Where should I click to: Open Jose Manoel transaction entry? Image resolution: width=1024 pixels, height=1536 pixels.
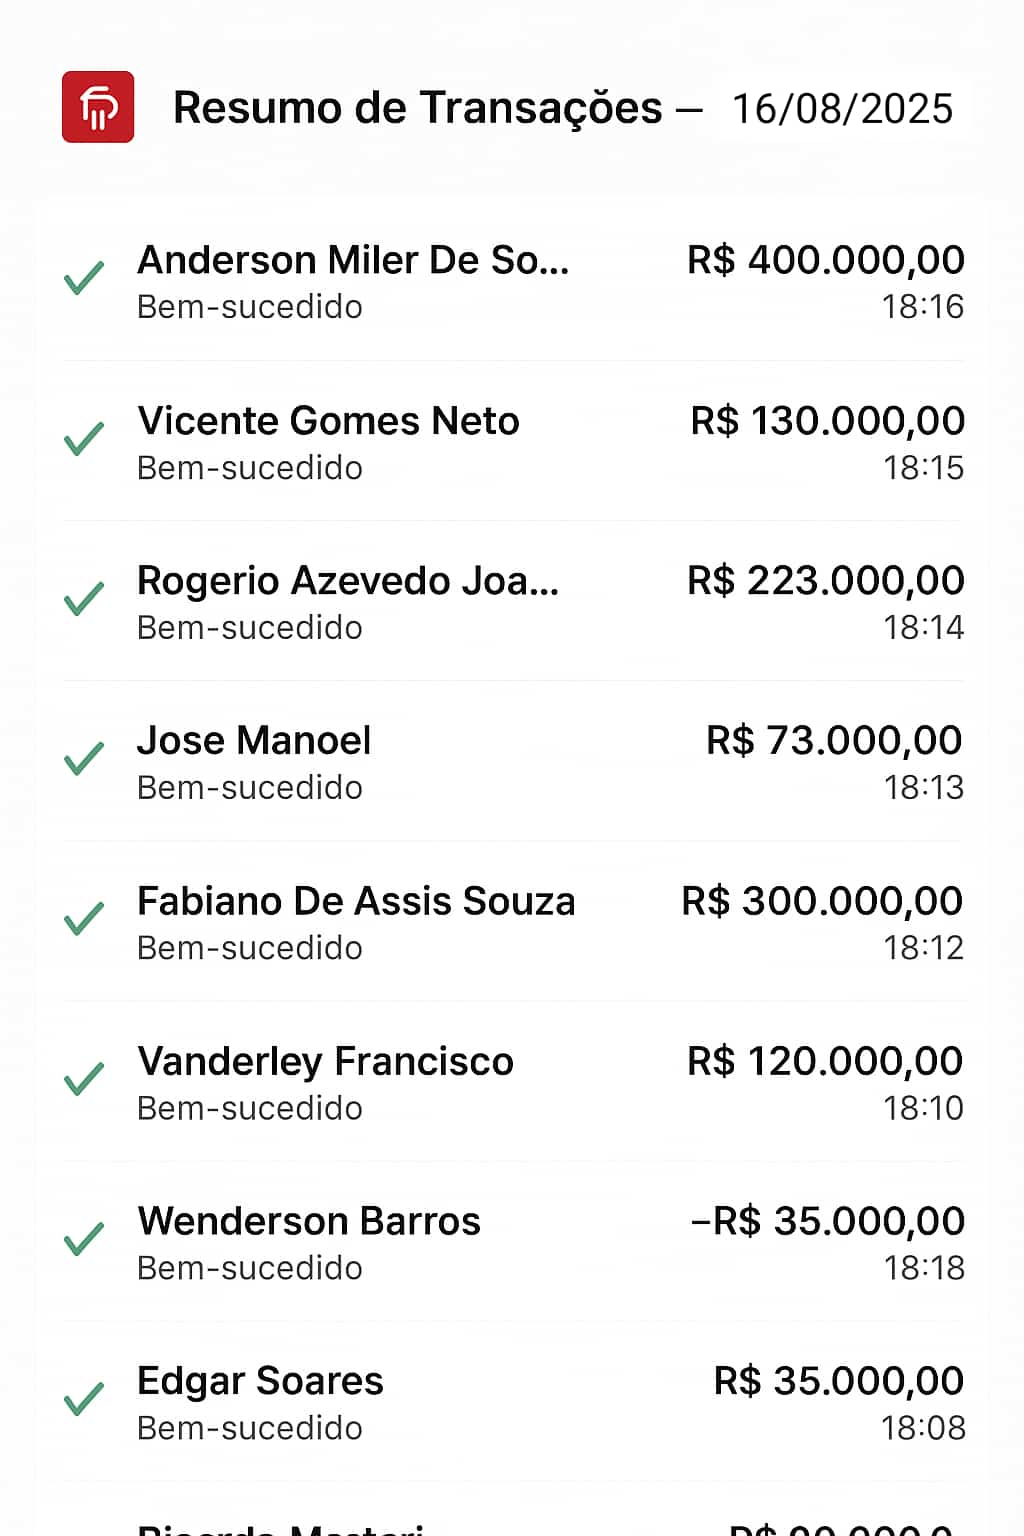pos(514,761)
